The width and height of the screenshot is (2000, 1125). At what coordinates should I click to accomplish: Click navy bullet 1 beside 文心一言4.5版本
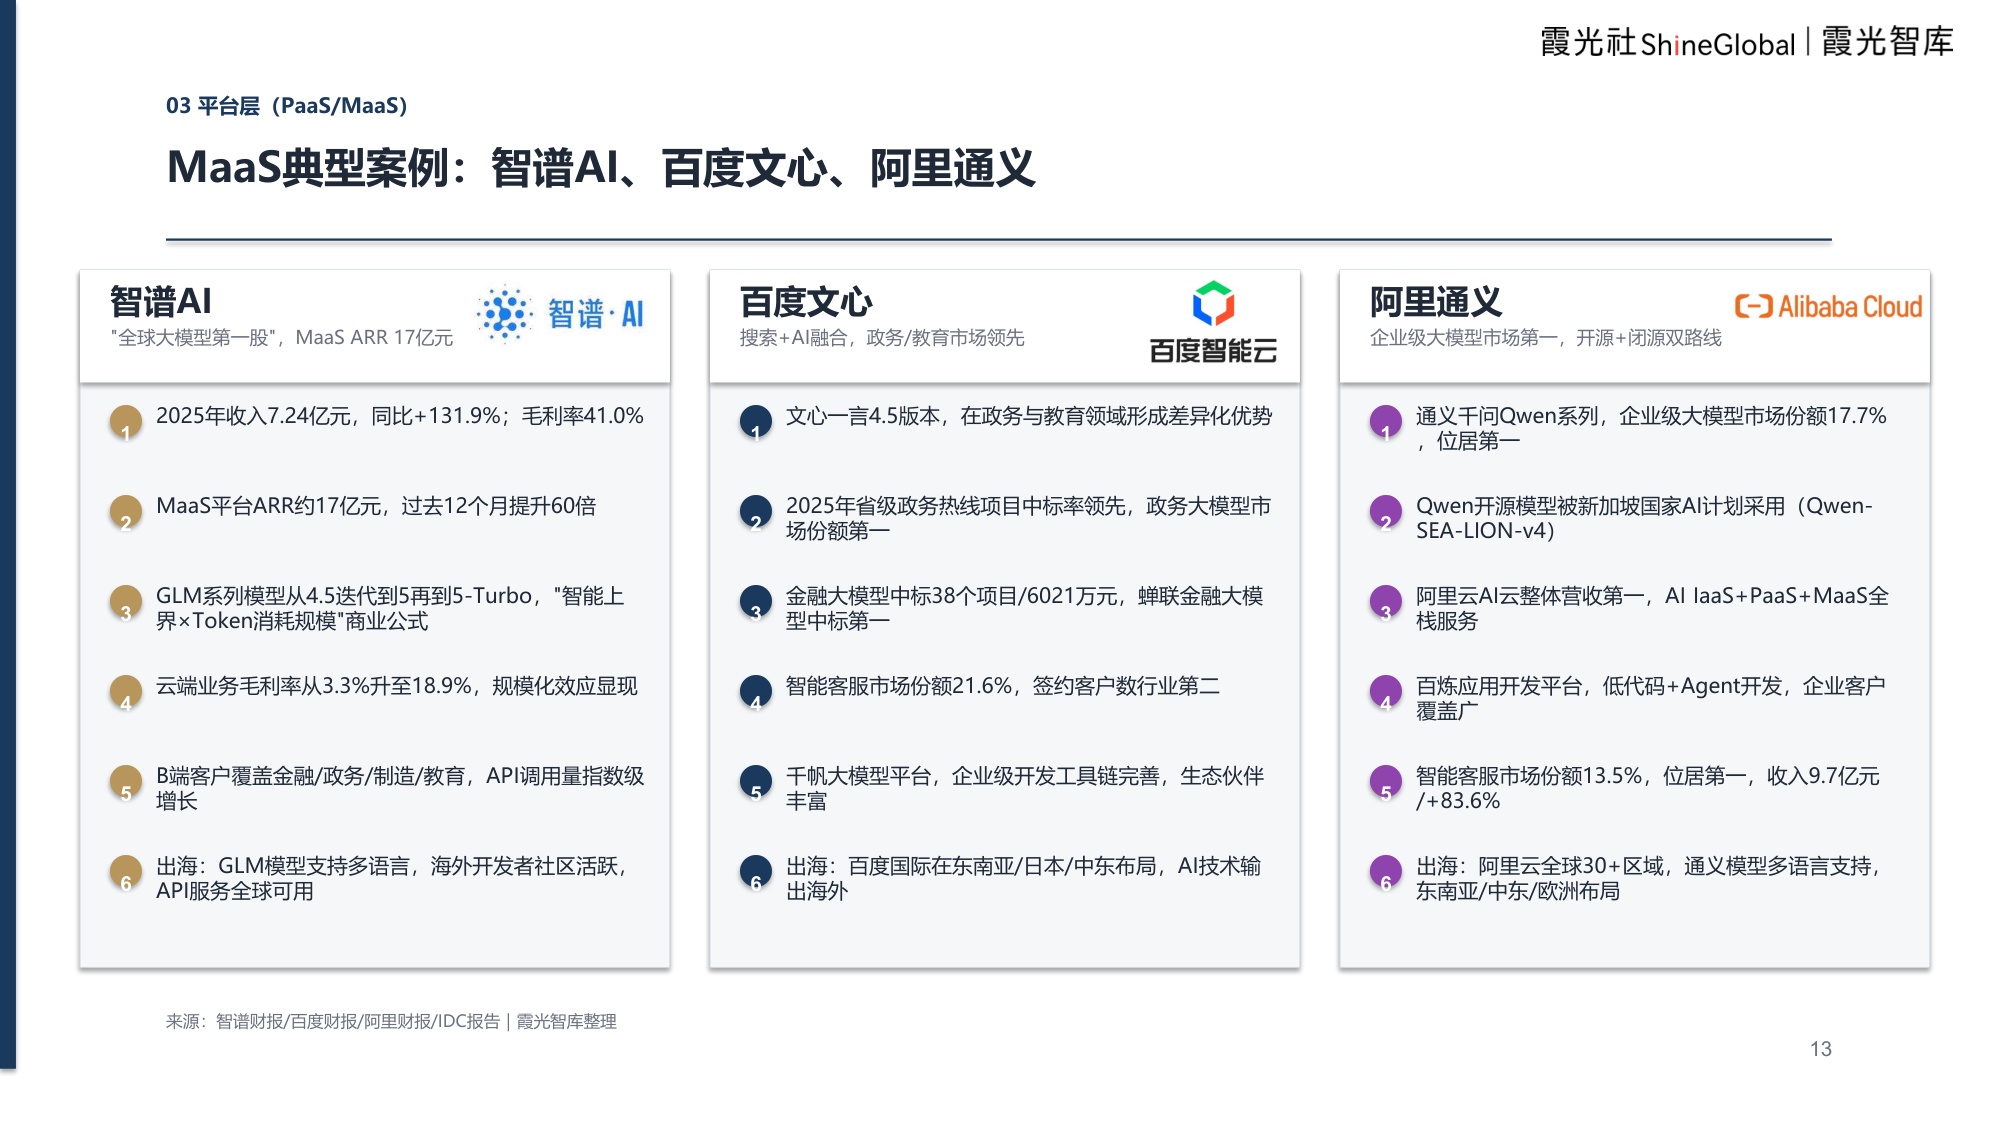coord(756,422)
